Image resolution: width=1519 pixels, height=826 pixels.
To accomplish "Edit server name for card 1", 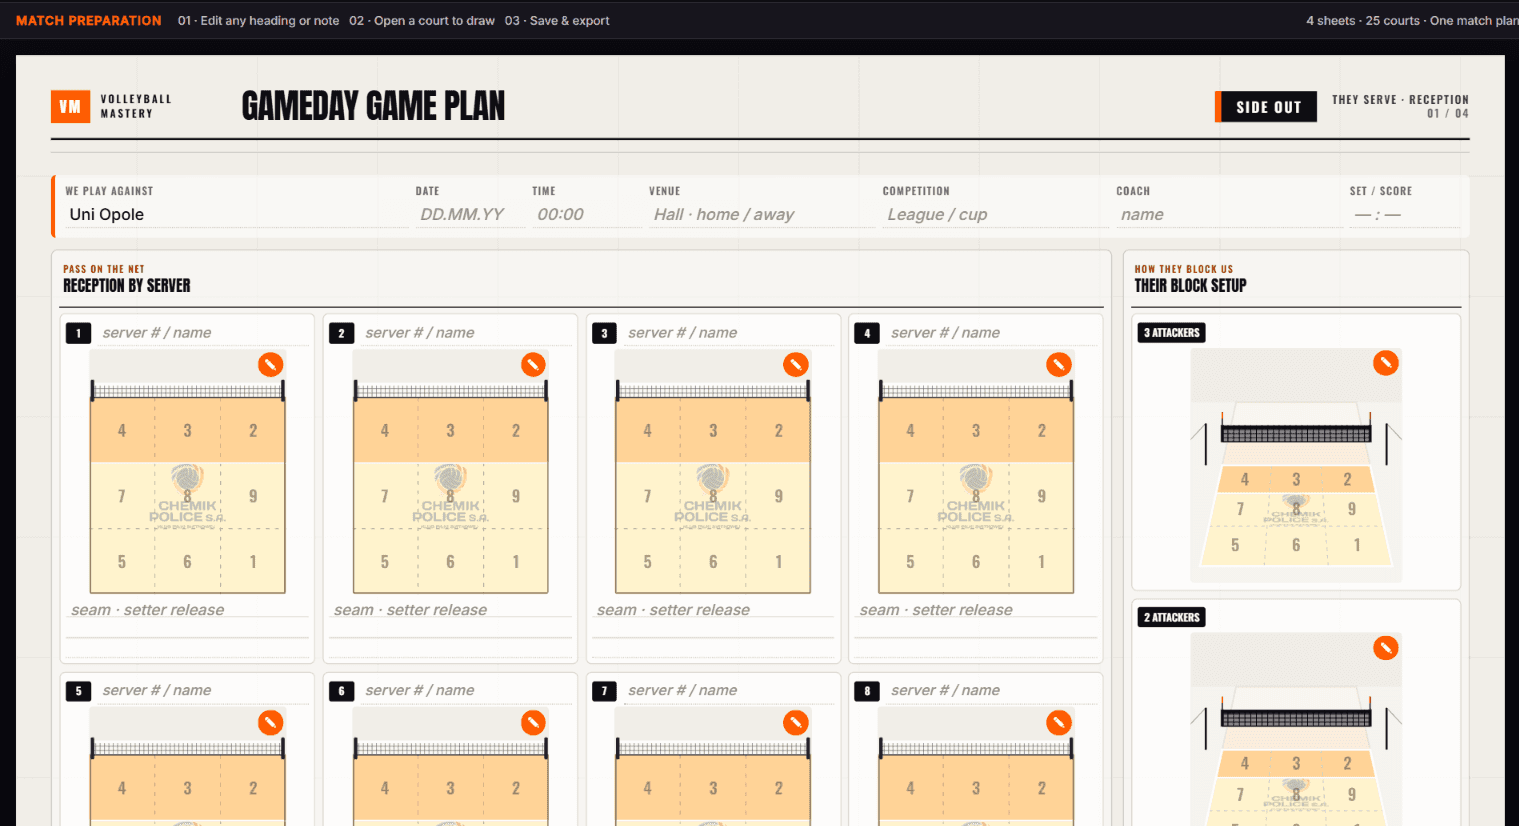I will point(204,333).
